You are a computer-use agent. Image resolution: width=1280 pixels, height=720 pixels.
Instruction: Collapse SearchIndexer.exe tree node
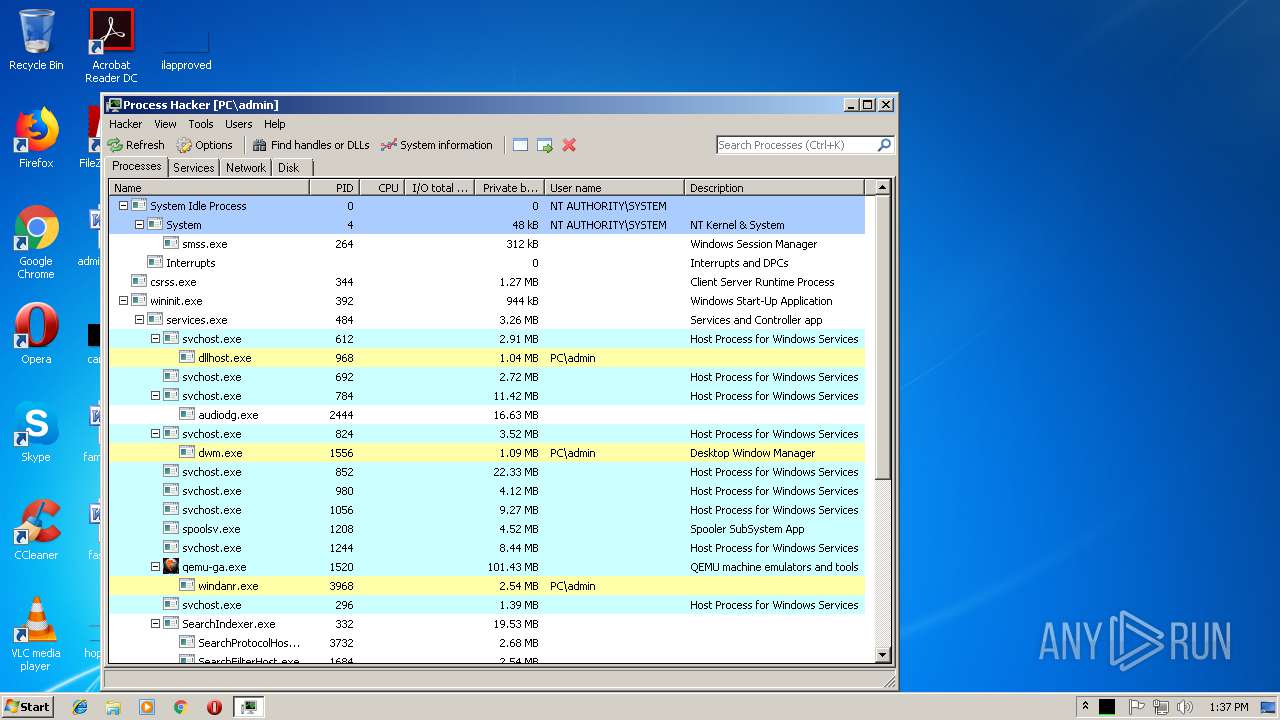pyautogui.click(x=155, y=624)
